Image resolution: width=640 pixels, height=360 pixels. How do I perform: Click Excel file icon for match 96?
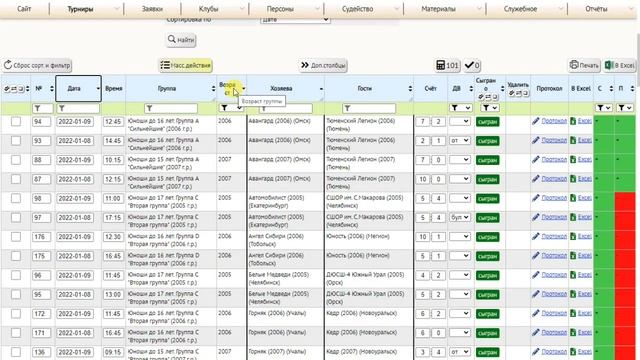coord(573,274)
